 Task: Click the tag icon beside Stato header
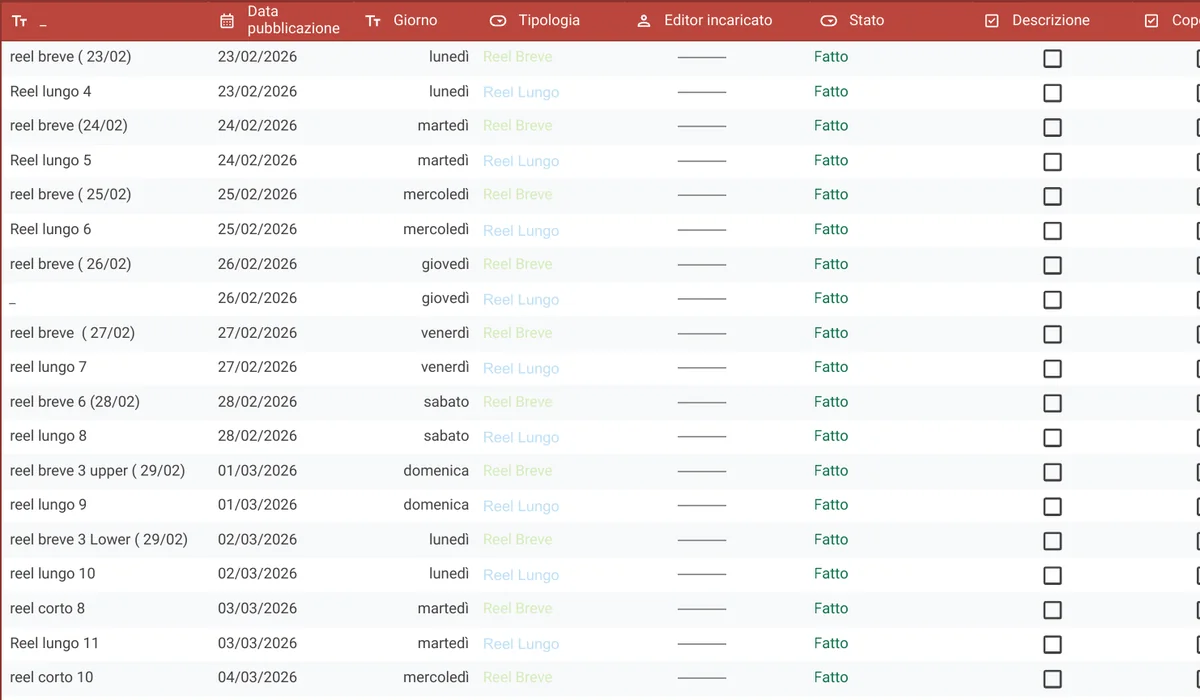click(828, 20)
